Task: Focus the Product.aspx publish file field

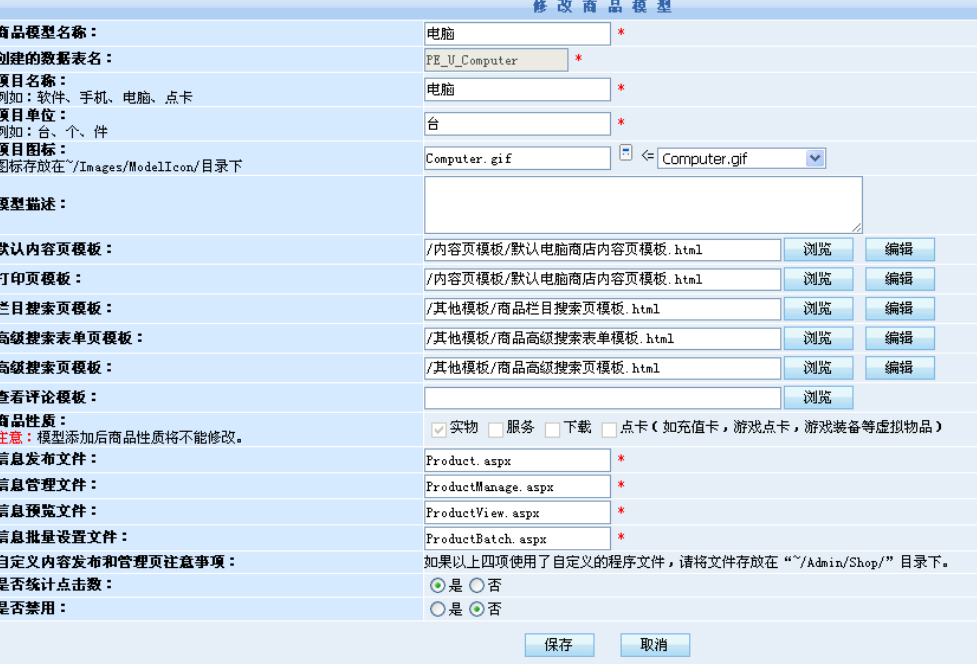Action: tap(517, 461)
